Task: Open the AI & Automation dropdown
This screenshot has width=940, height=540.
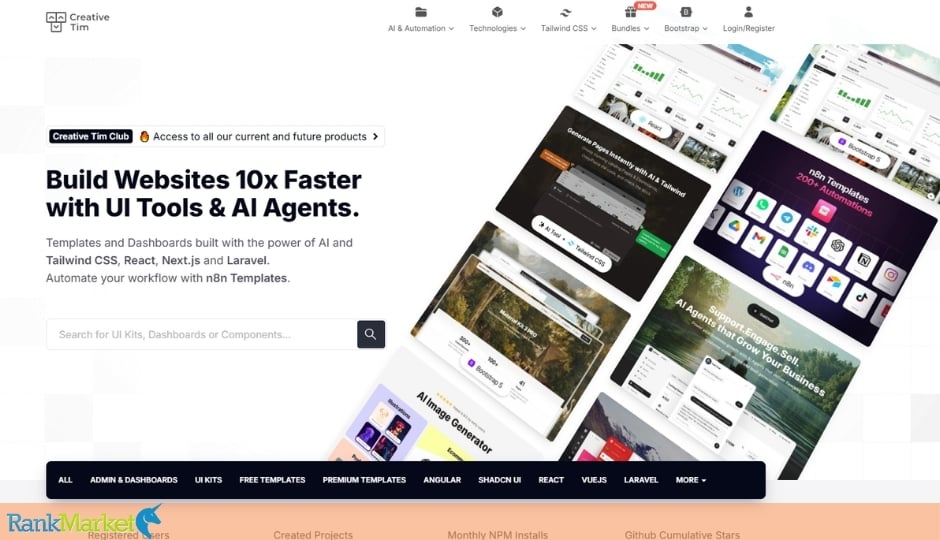Action: [x=421, y=28]
